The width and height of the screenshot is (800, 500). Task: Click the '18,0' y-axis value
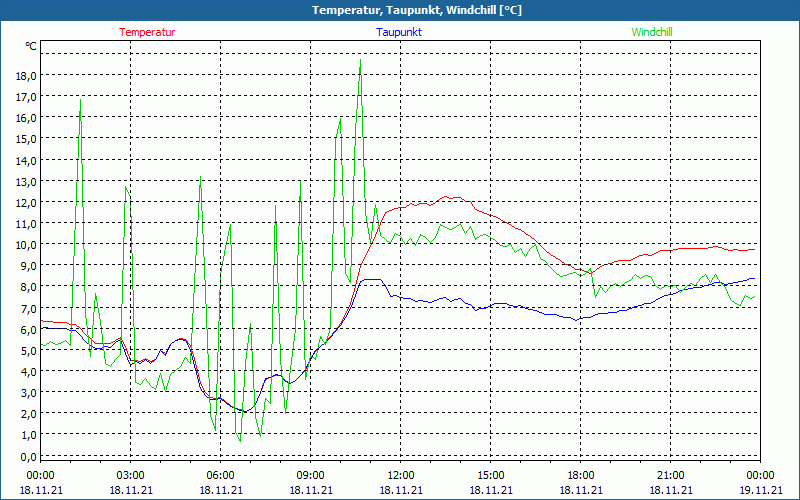click(x=27, y=76)
